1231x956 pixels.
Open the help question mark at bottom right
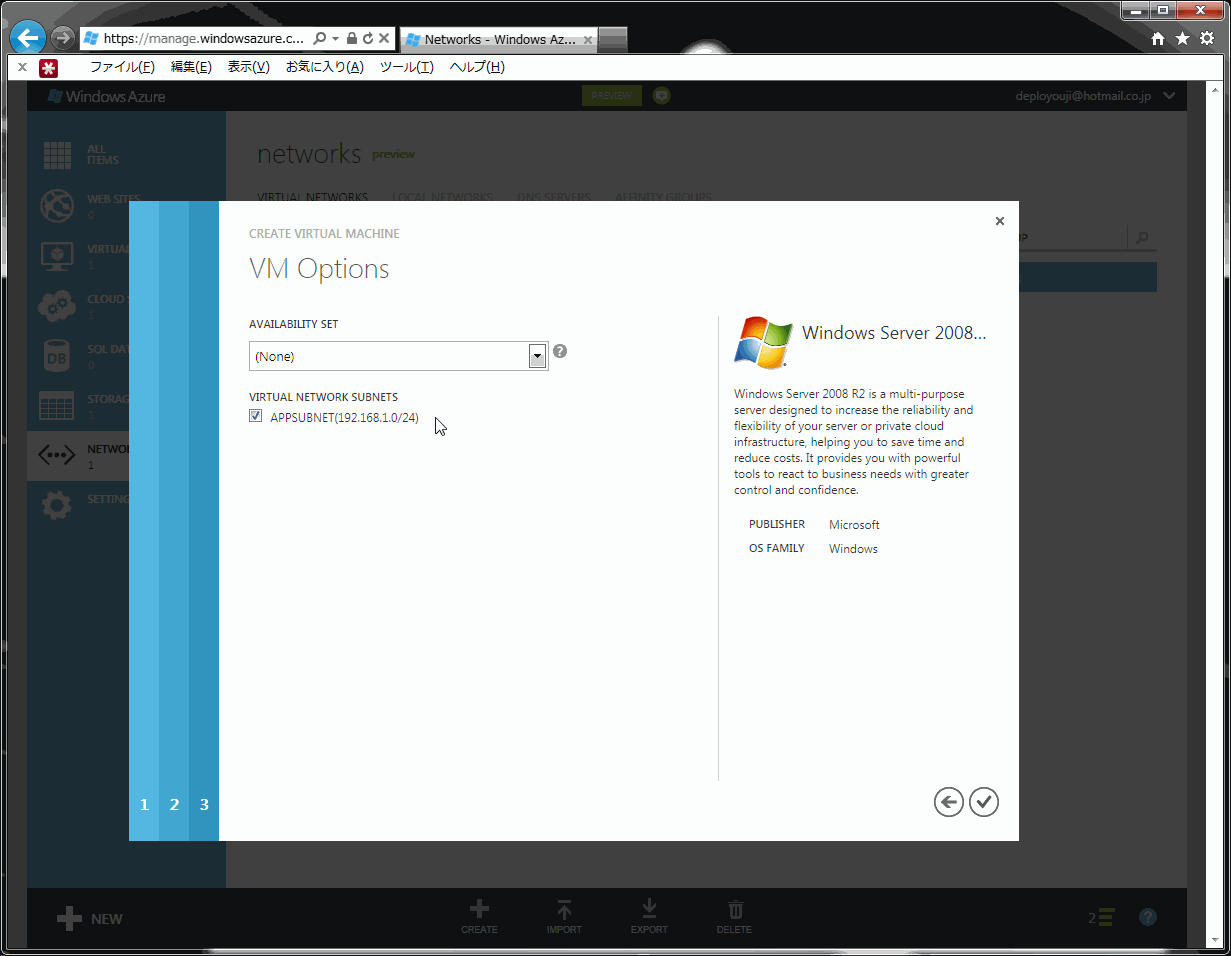point(1148,917)
